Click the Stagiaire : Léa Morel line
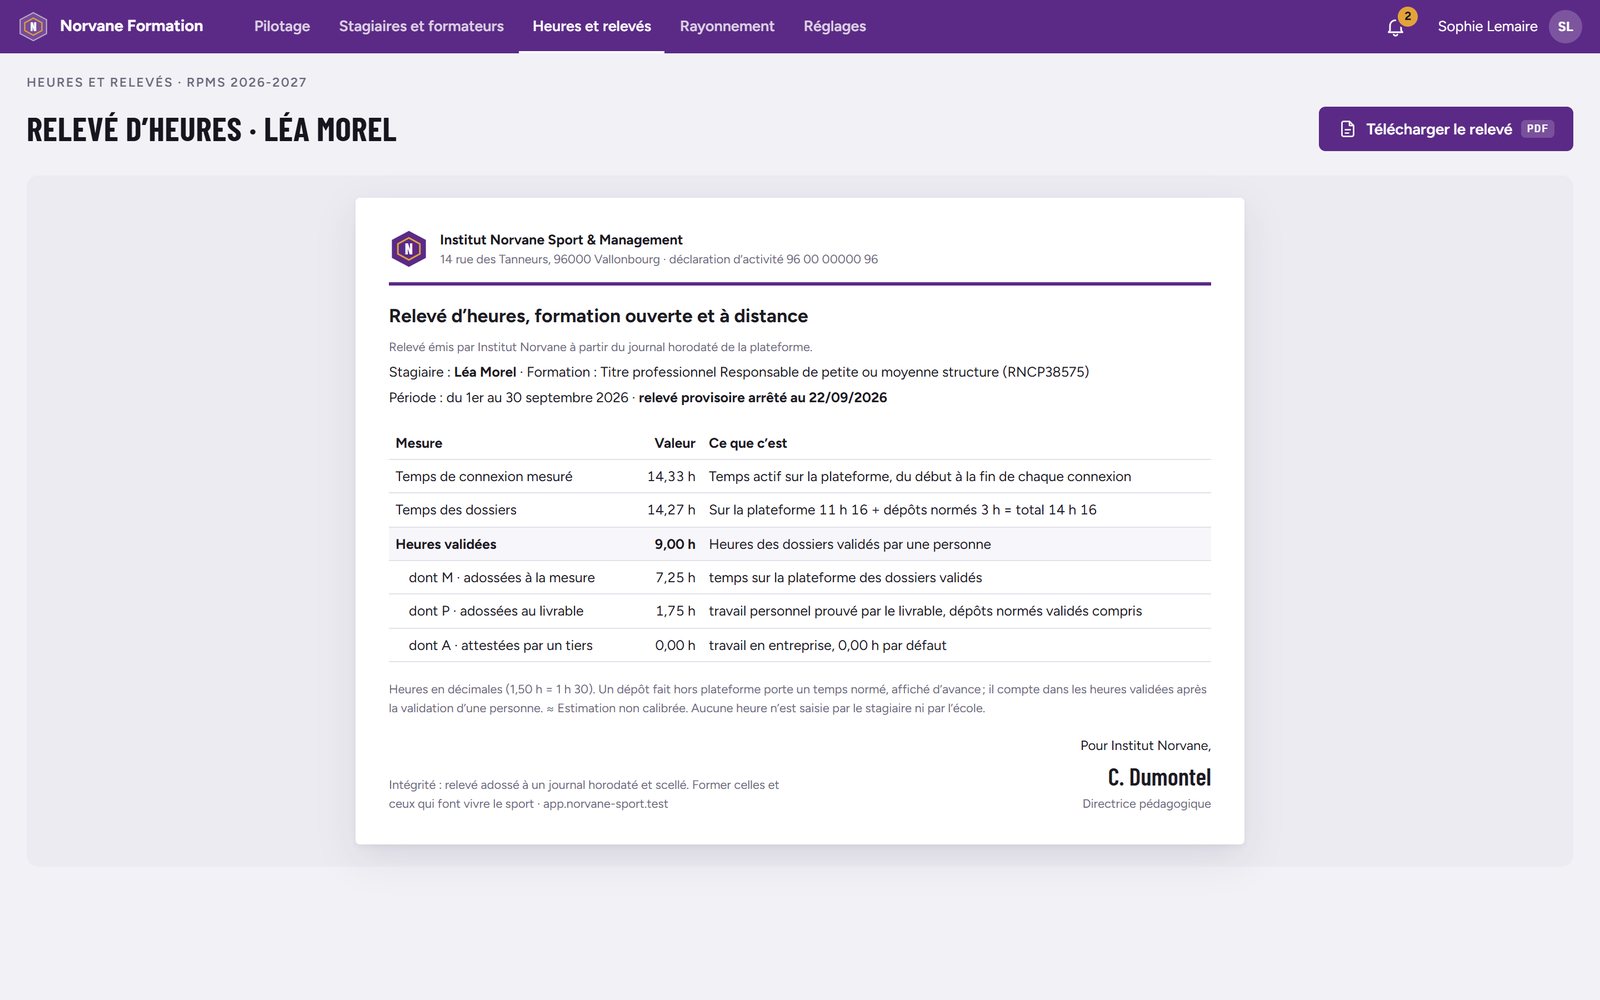The width and height of the screenshot is (1600, 1000). 739,372
